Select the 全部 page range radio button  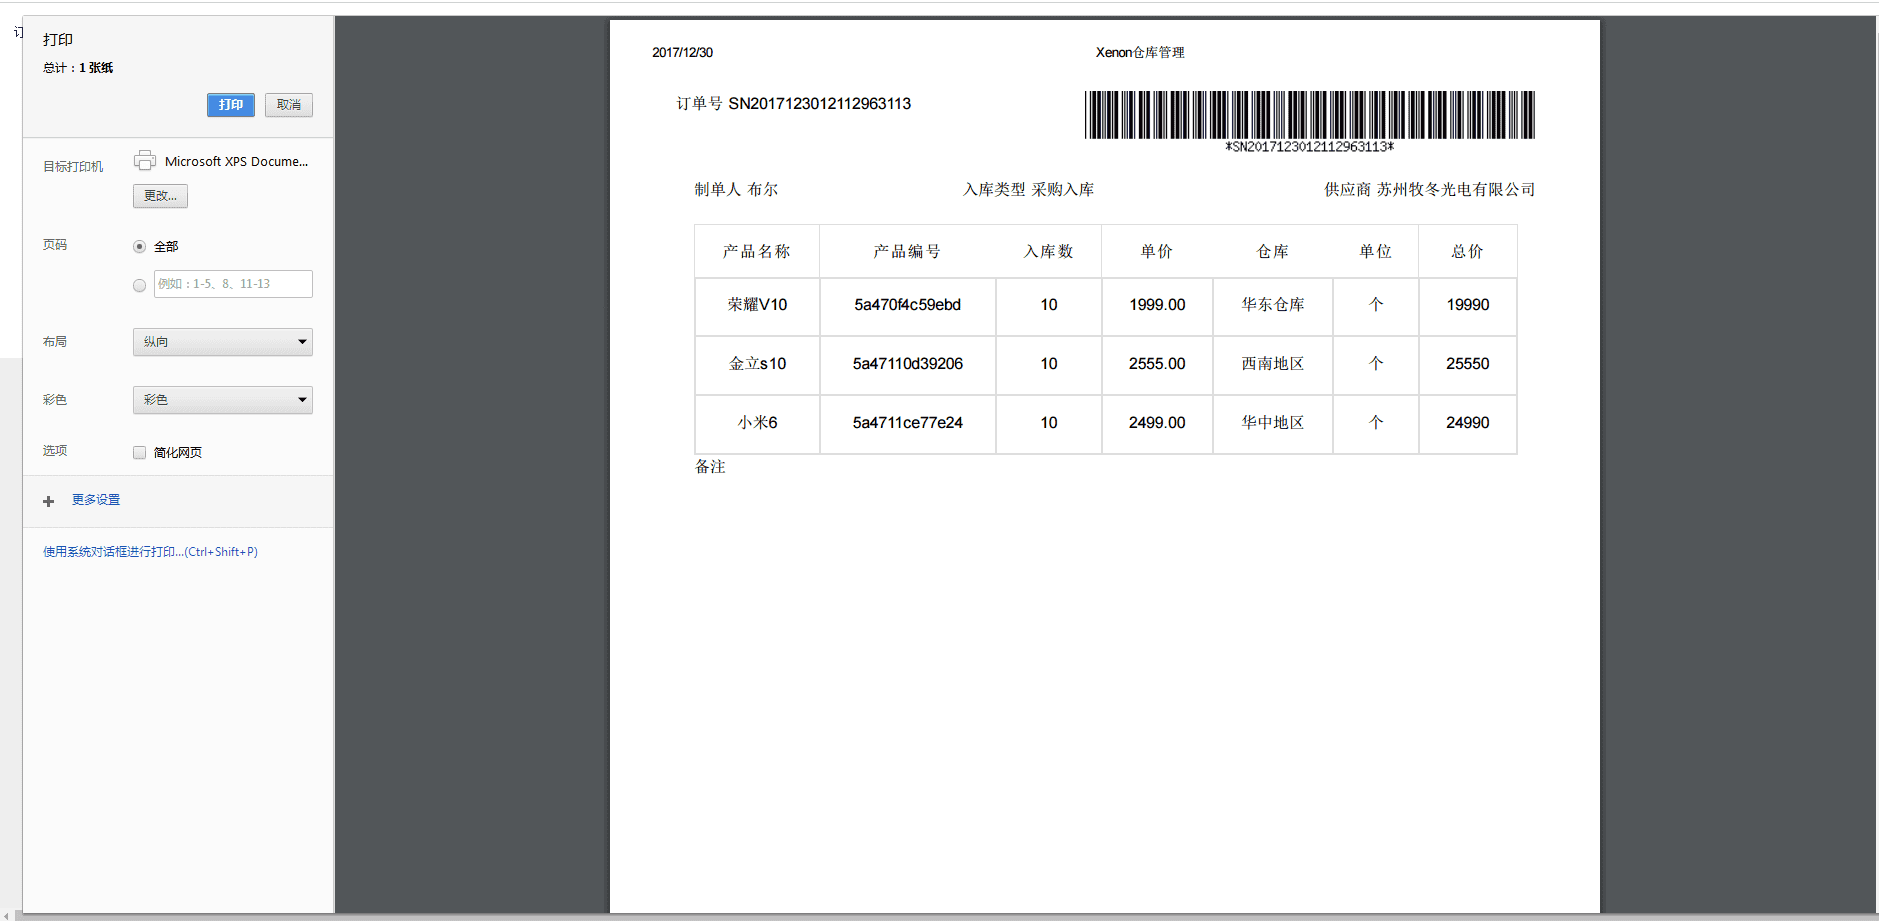click(x=139, y=245)
